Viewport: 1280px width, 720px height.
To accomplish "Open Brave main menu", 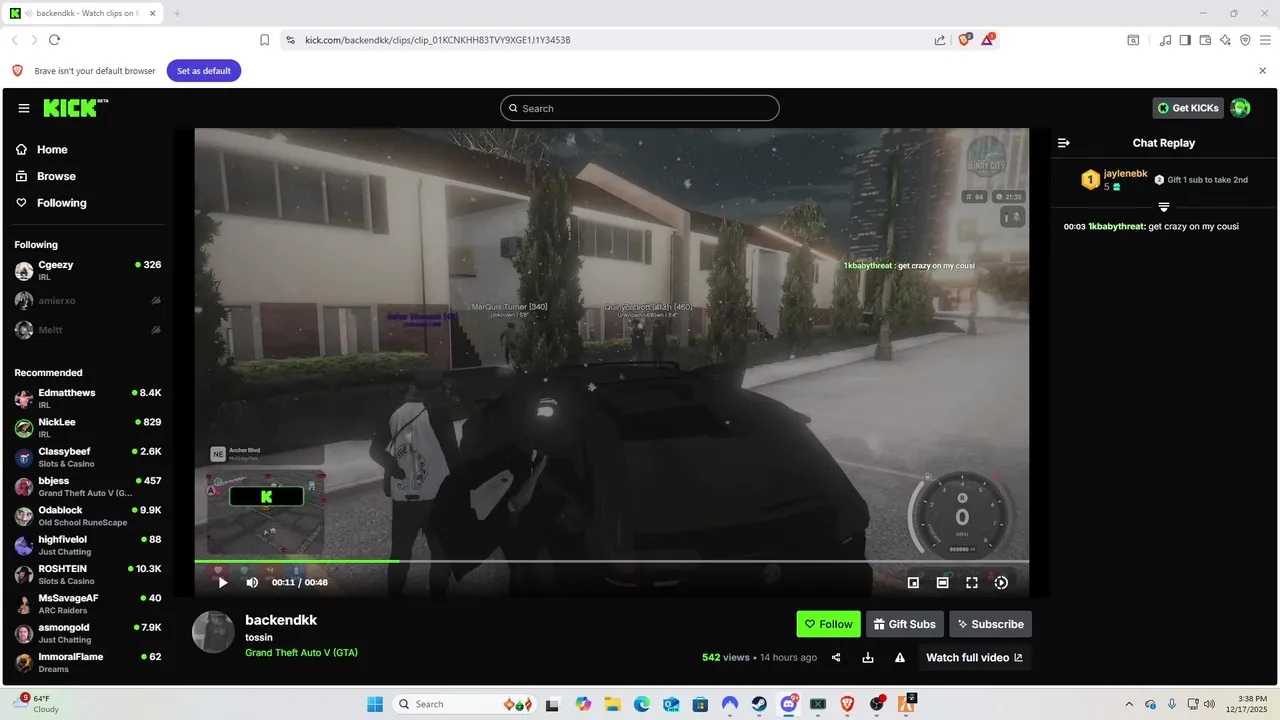I will pos(1265,40).
